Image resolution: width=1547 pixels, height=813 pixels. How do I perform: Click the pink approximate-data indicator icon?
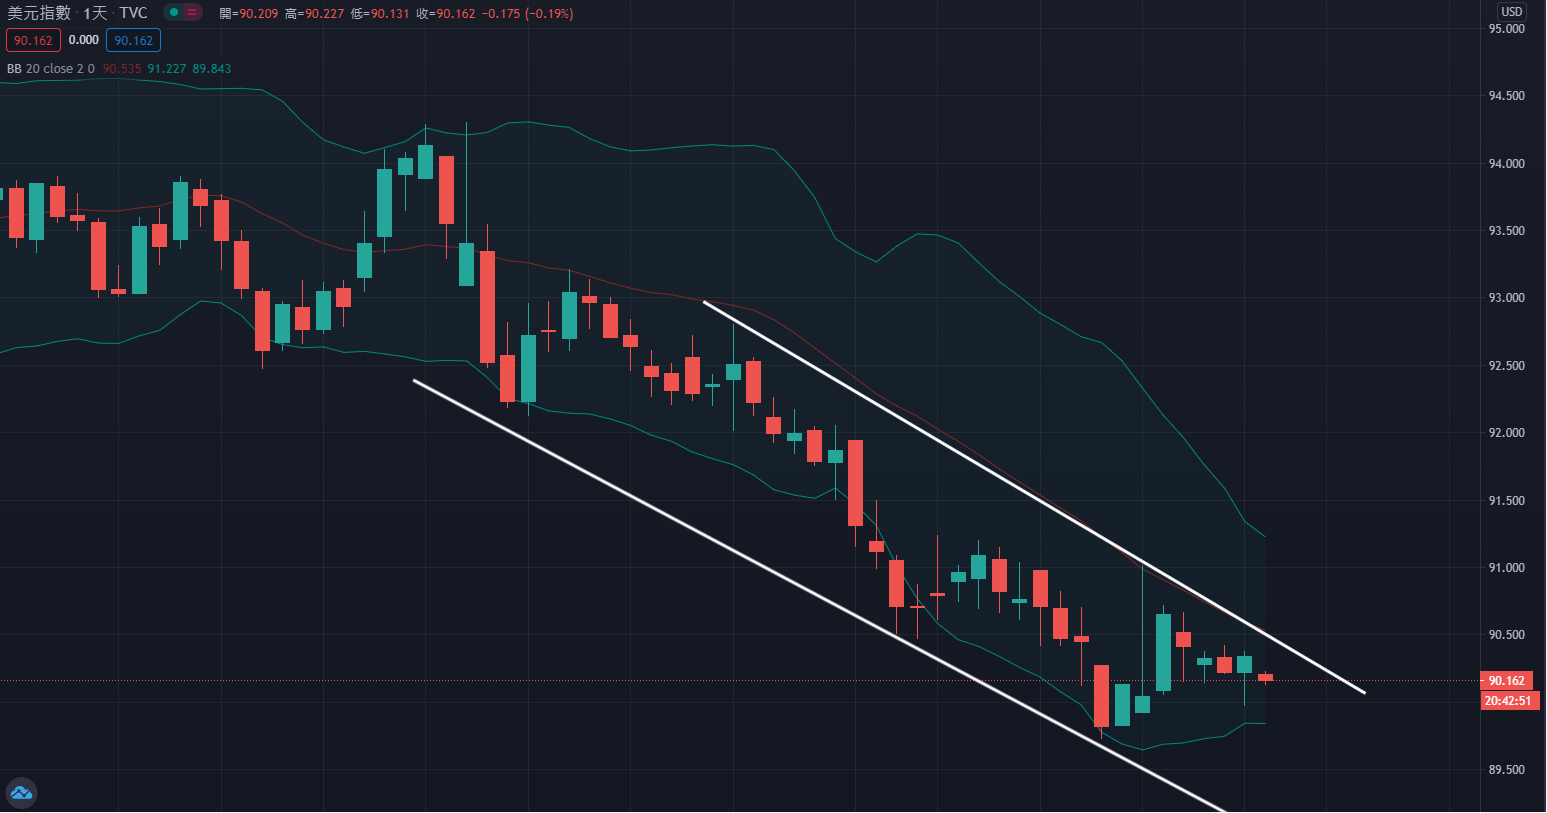tap(192, 13)
